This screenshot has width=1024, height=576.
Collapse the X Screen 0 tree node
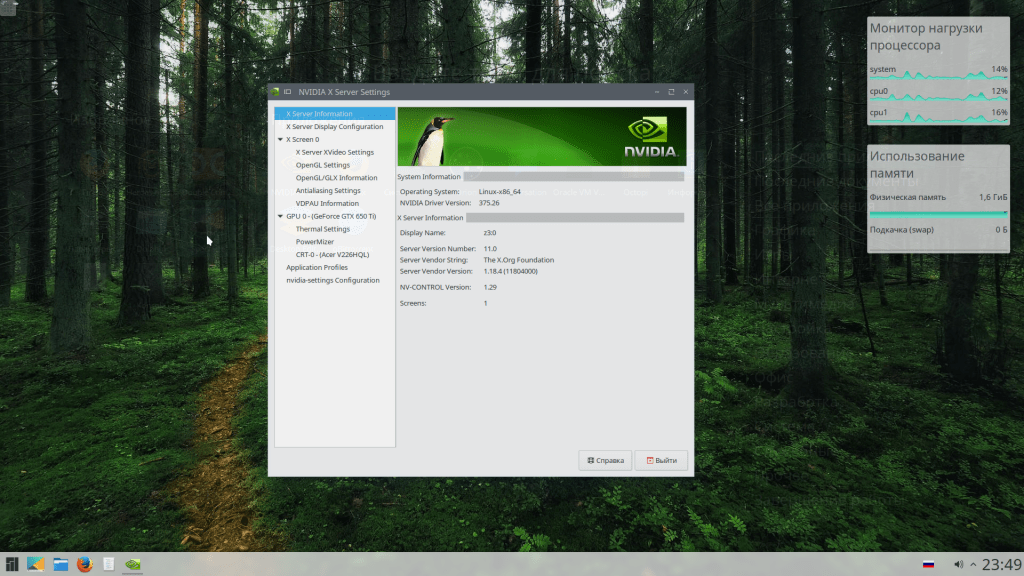click(x=281, y=140)
